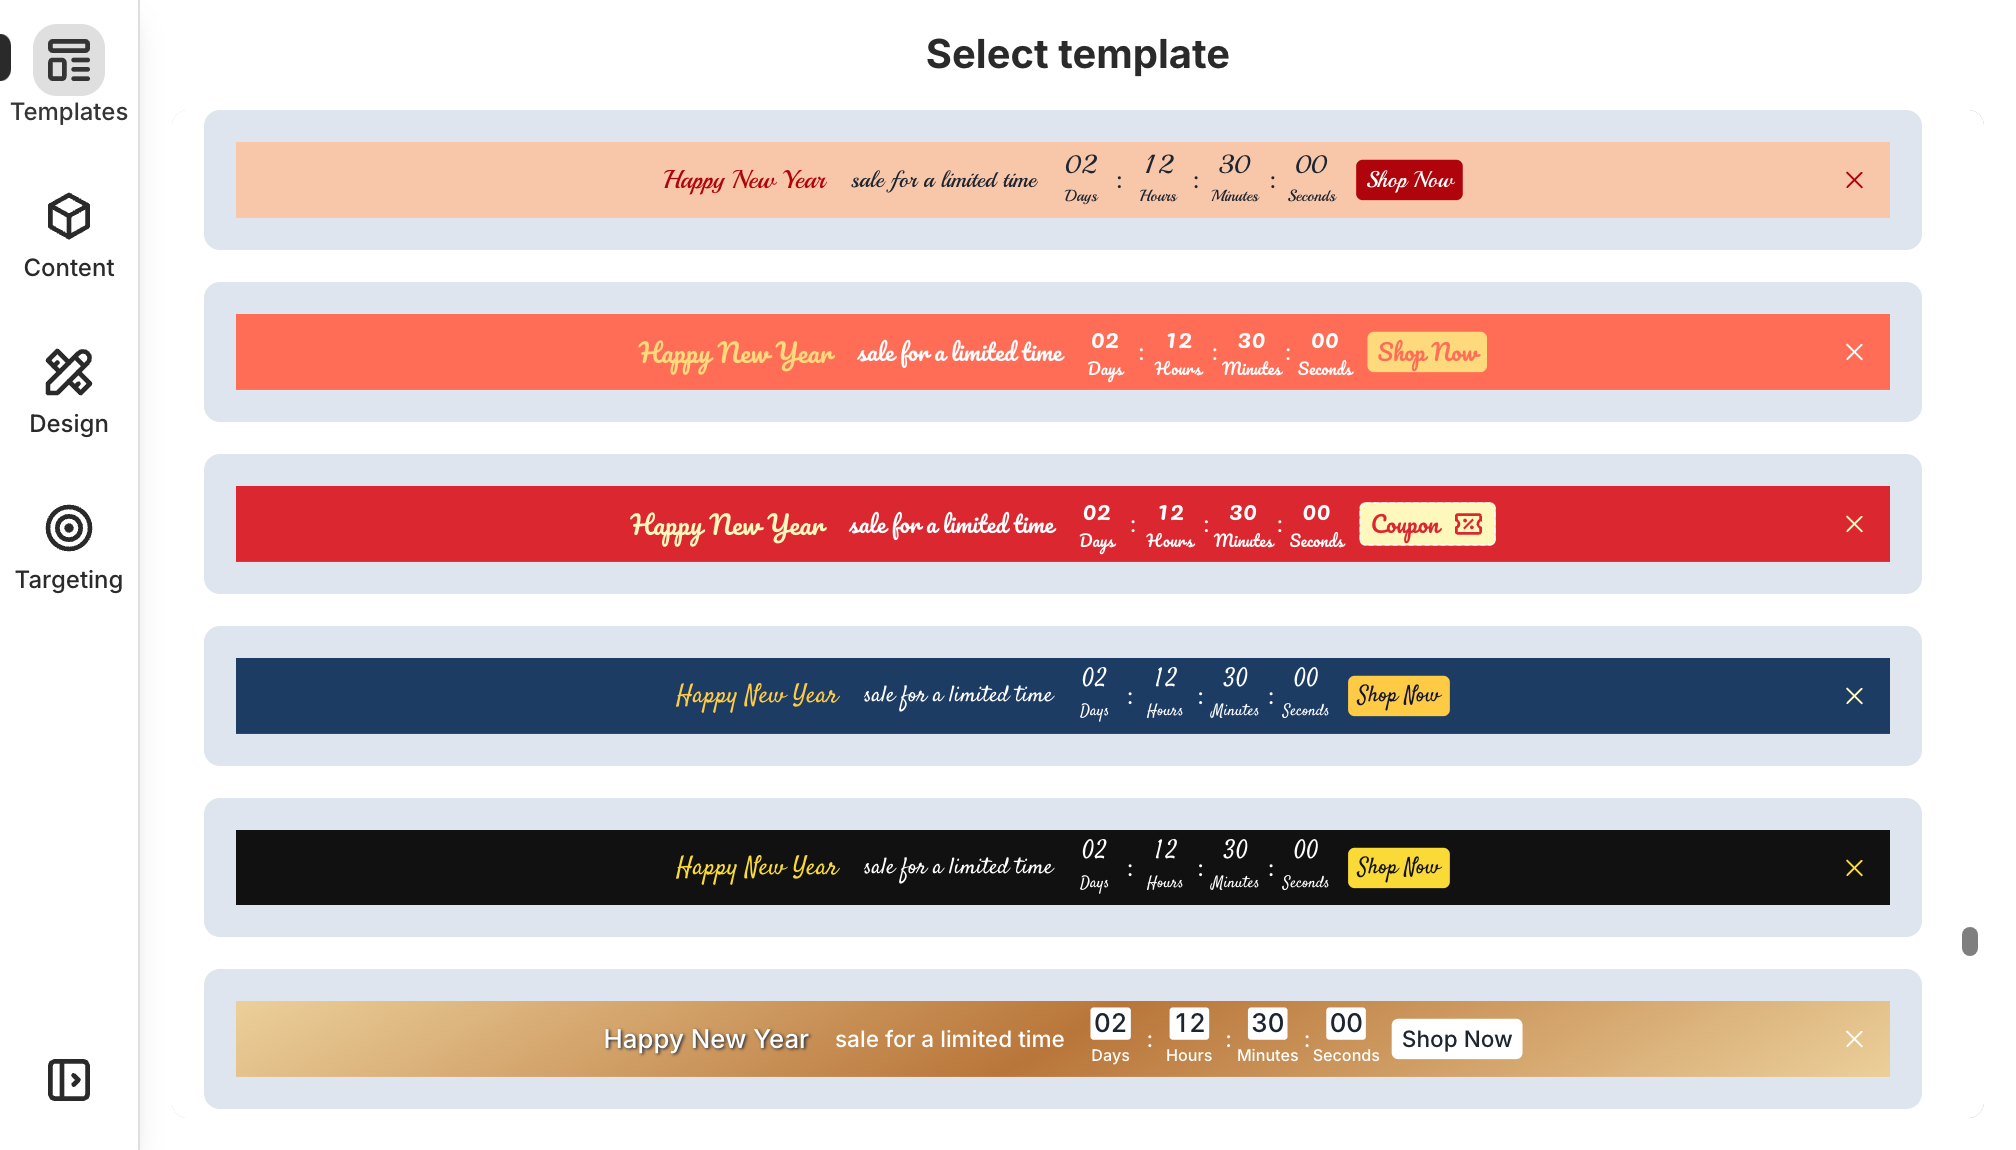The height and width of the screenshot is (1150, 2016).
Task: Click 'sale for a limited time' on peach banner
Action: pos(944,180)
